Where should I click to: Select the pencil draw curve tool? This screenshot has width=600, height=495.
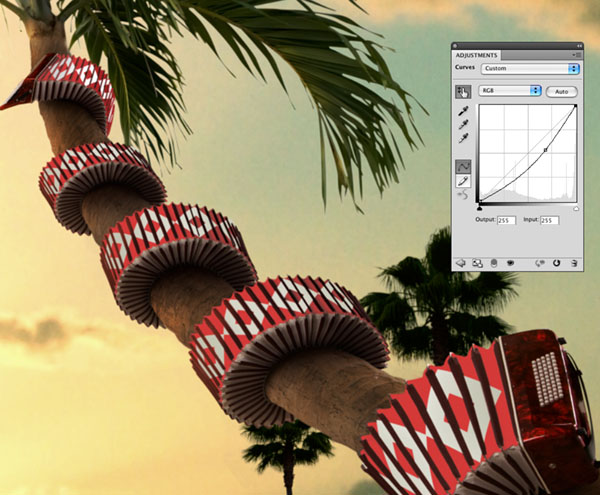(x=463, y=181)
